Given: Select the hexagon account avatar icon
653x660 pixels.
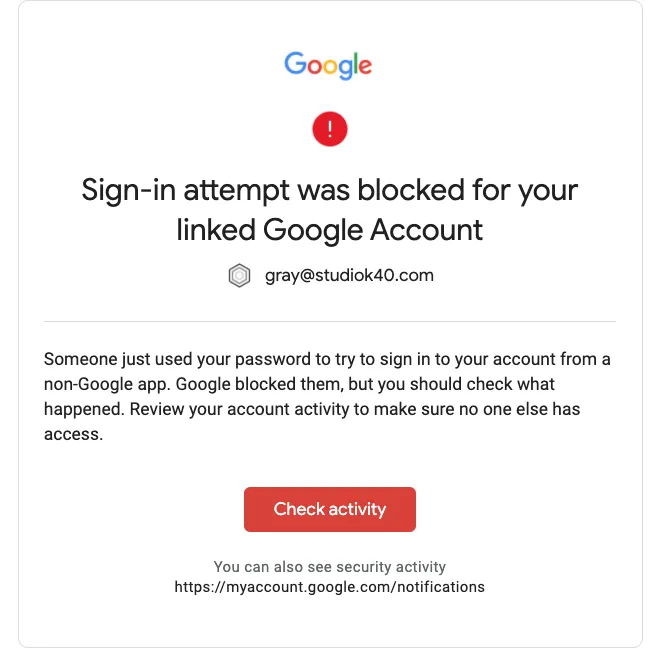Looking at the screenshot, I should tap(239, 276).
